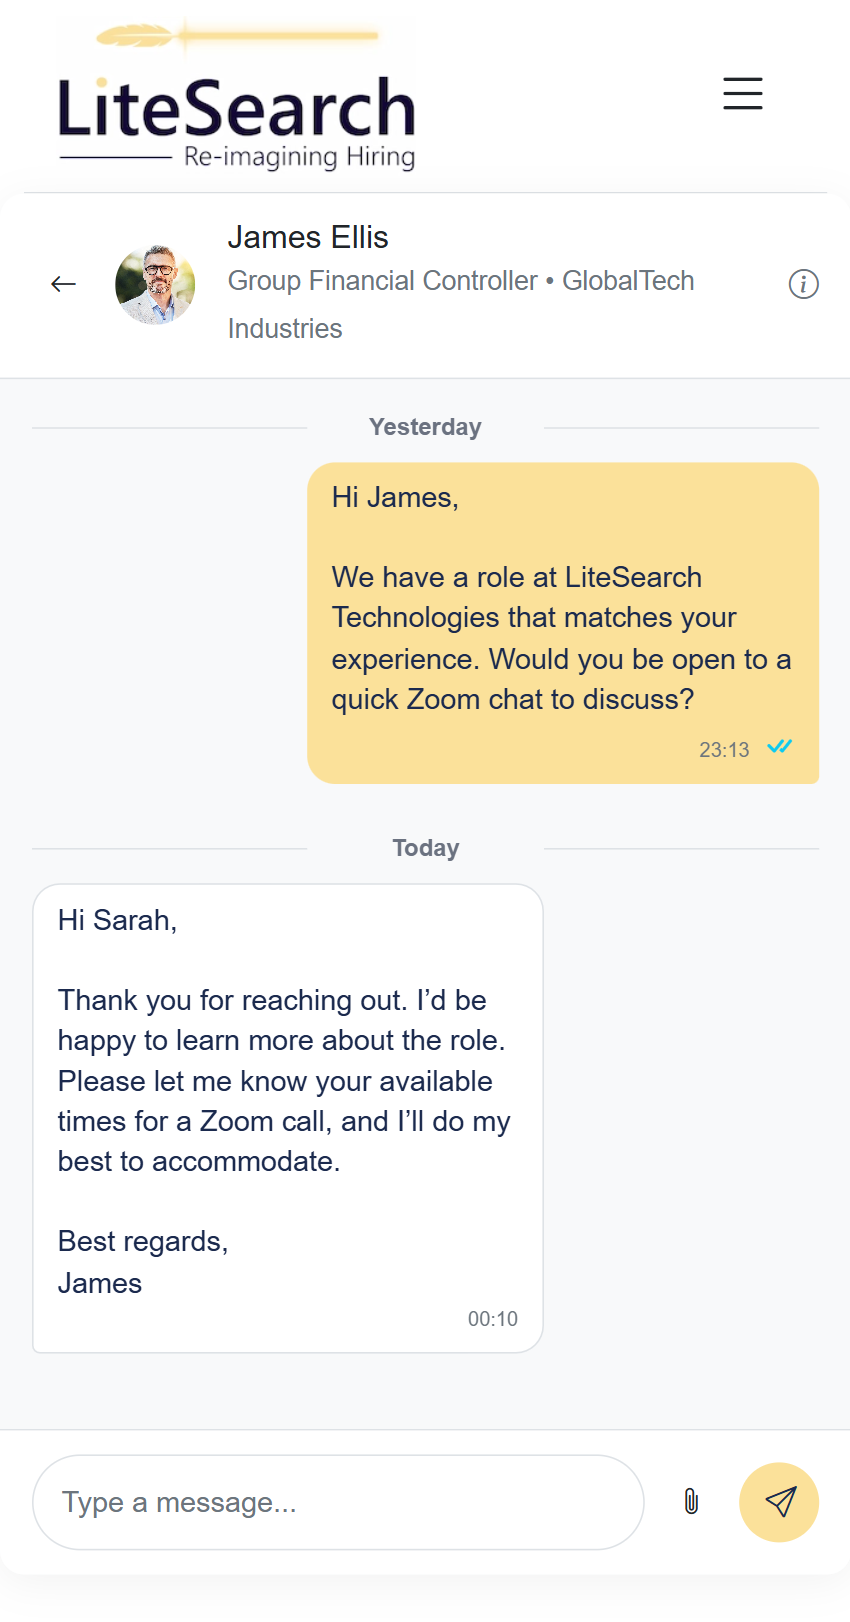850x1622 pixels.
Task: Go back using the left arrow
Action: [x=64, y=285]
